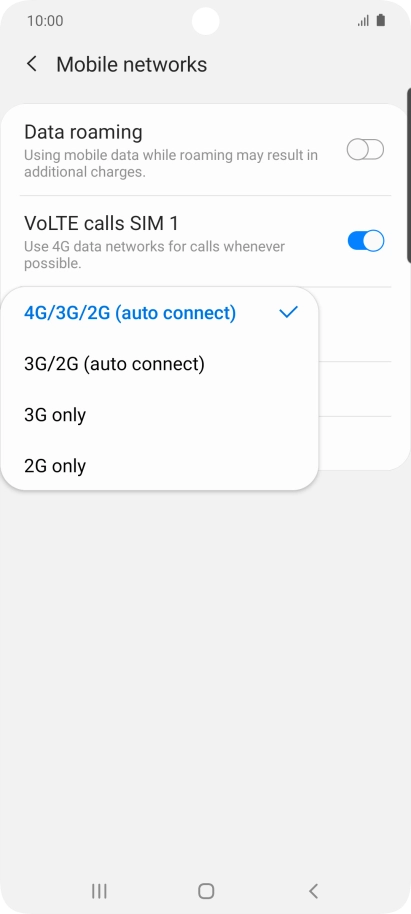
Task: Tap the Data roaming setting label
Action: pyautogui.click(x=83, y=132)
